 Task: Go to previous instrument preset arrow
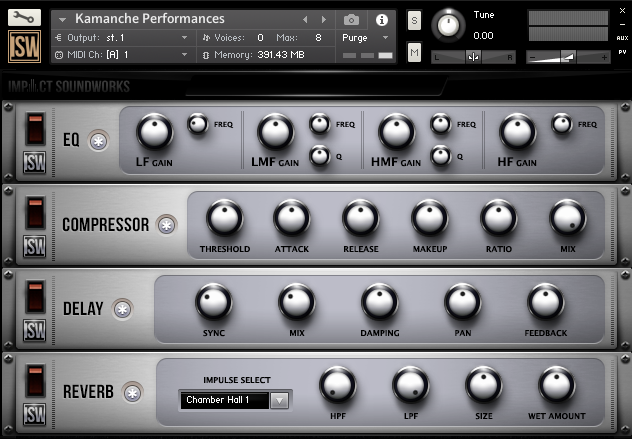pos(305,19)
